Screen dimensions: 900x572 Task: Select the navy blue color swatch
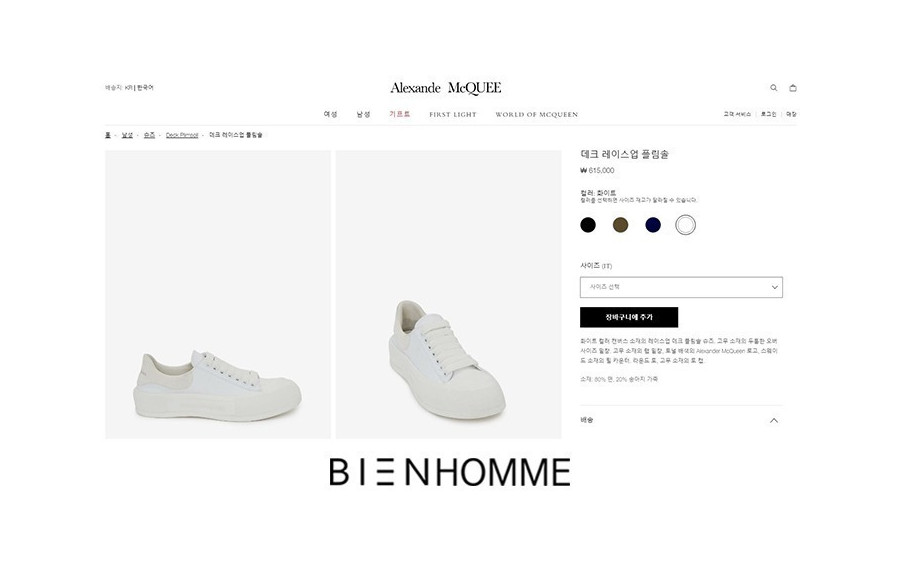[x=653, y=225]
